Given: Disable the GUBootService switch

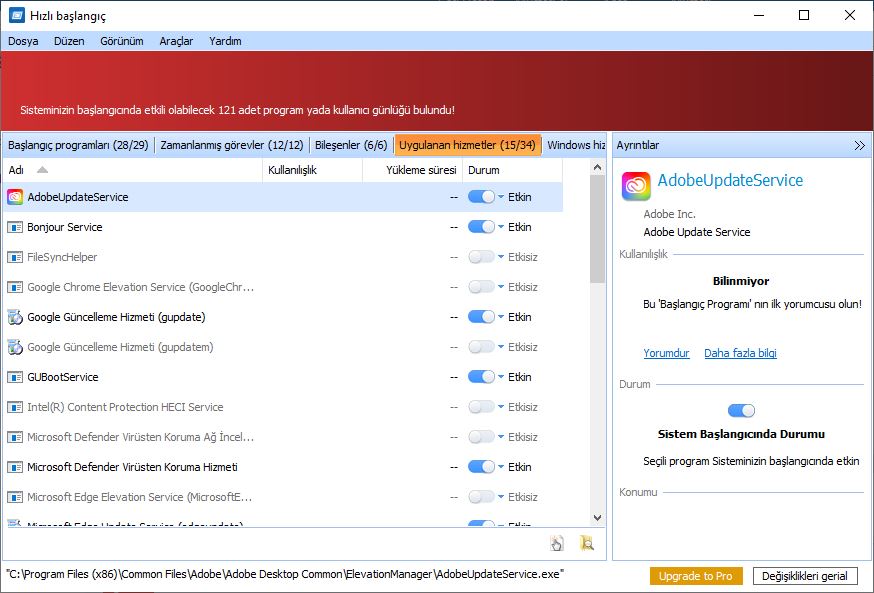Looking at the screenshot, I should coord(482,377).
